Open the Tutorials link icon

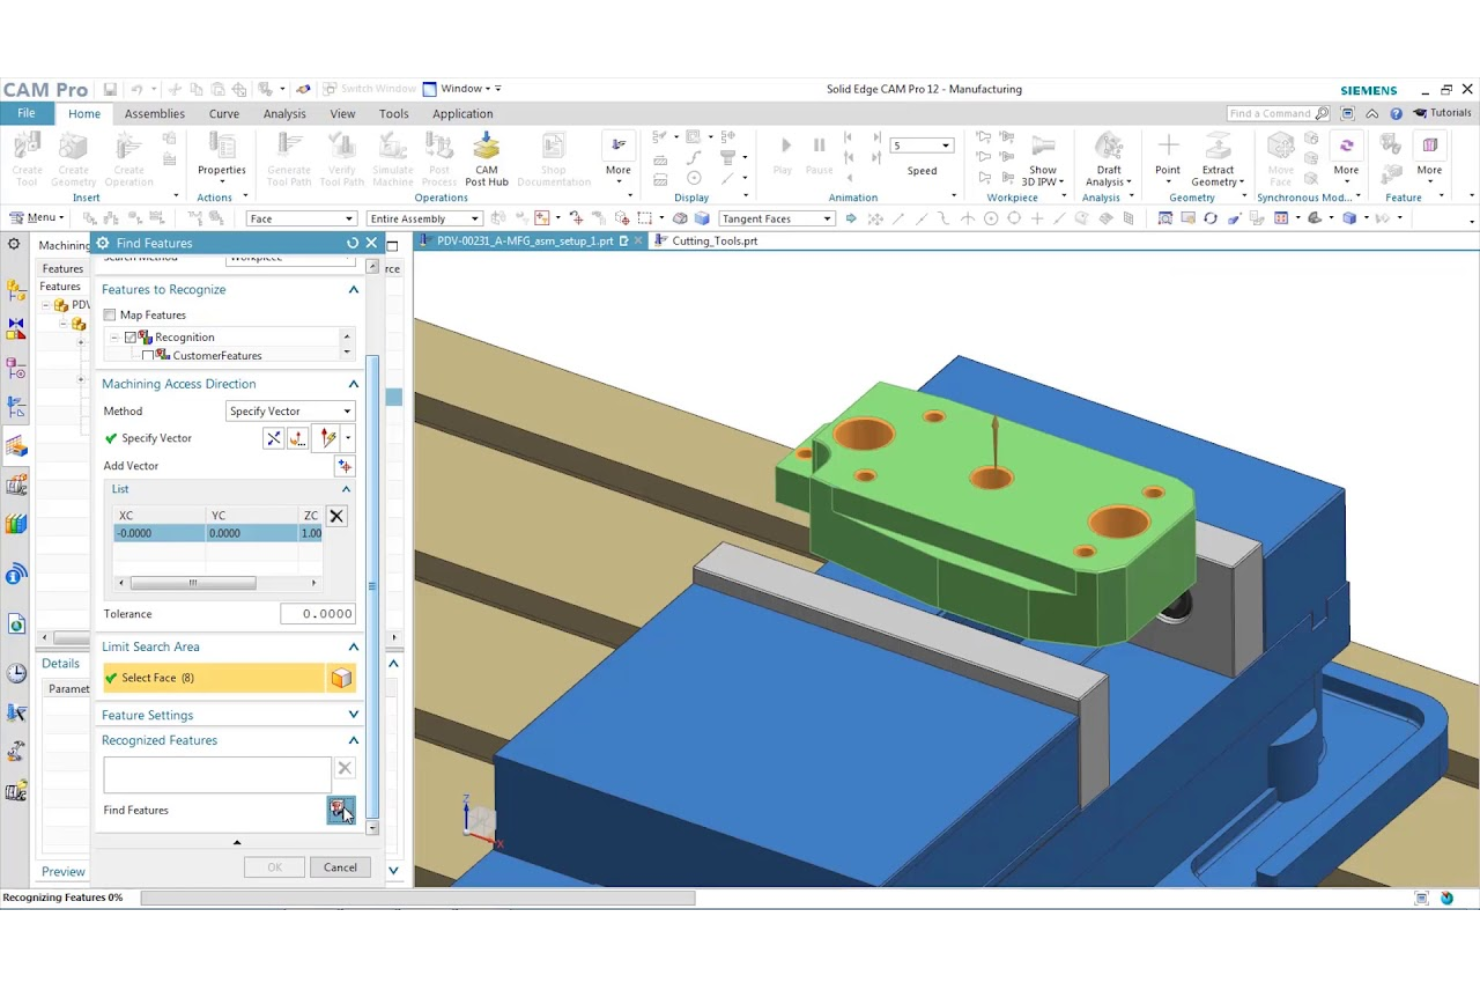1420,113
